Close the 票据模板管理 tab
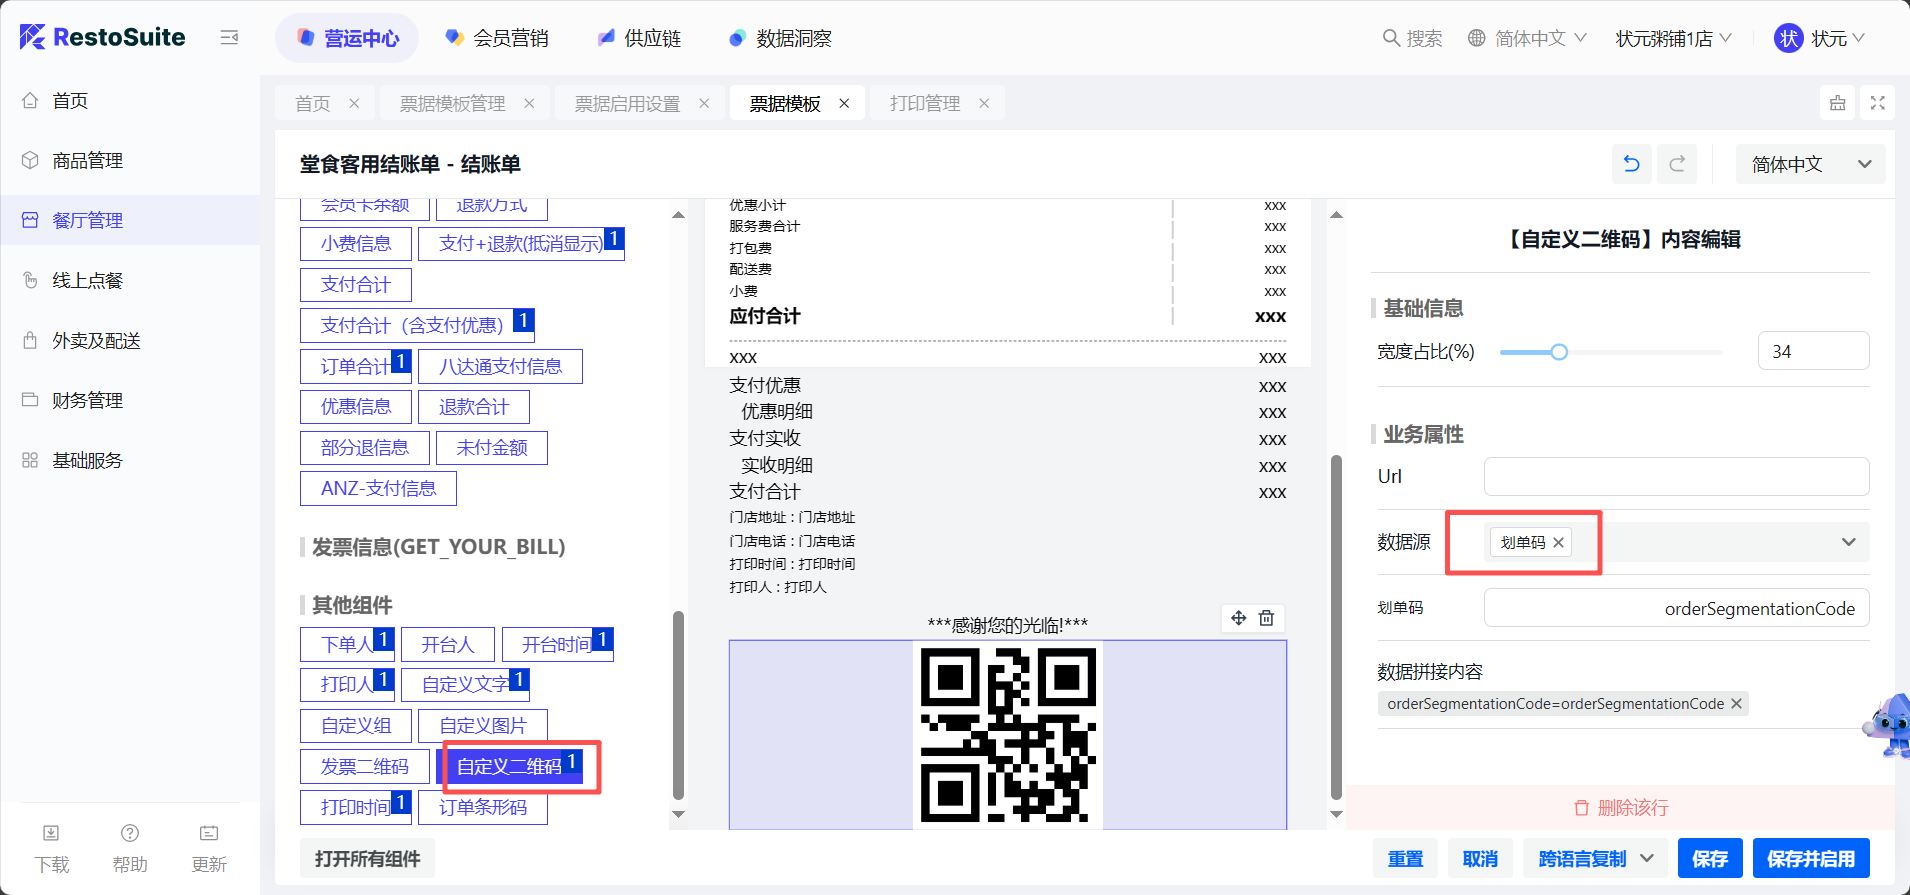 point(529,104)
